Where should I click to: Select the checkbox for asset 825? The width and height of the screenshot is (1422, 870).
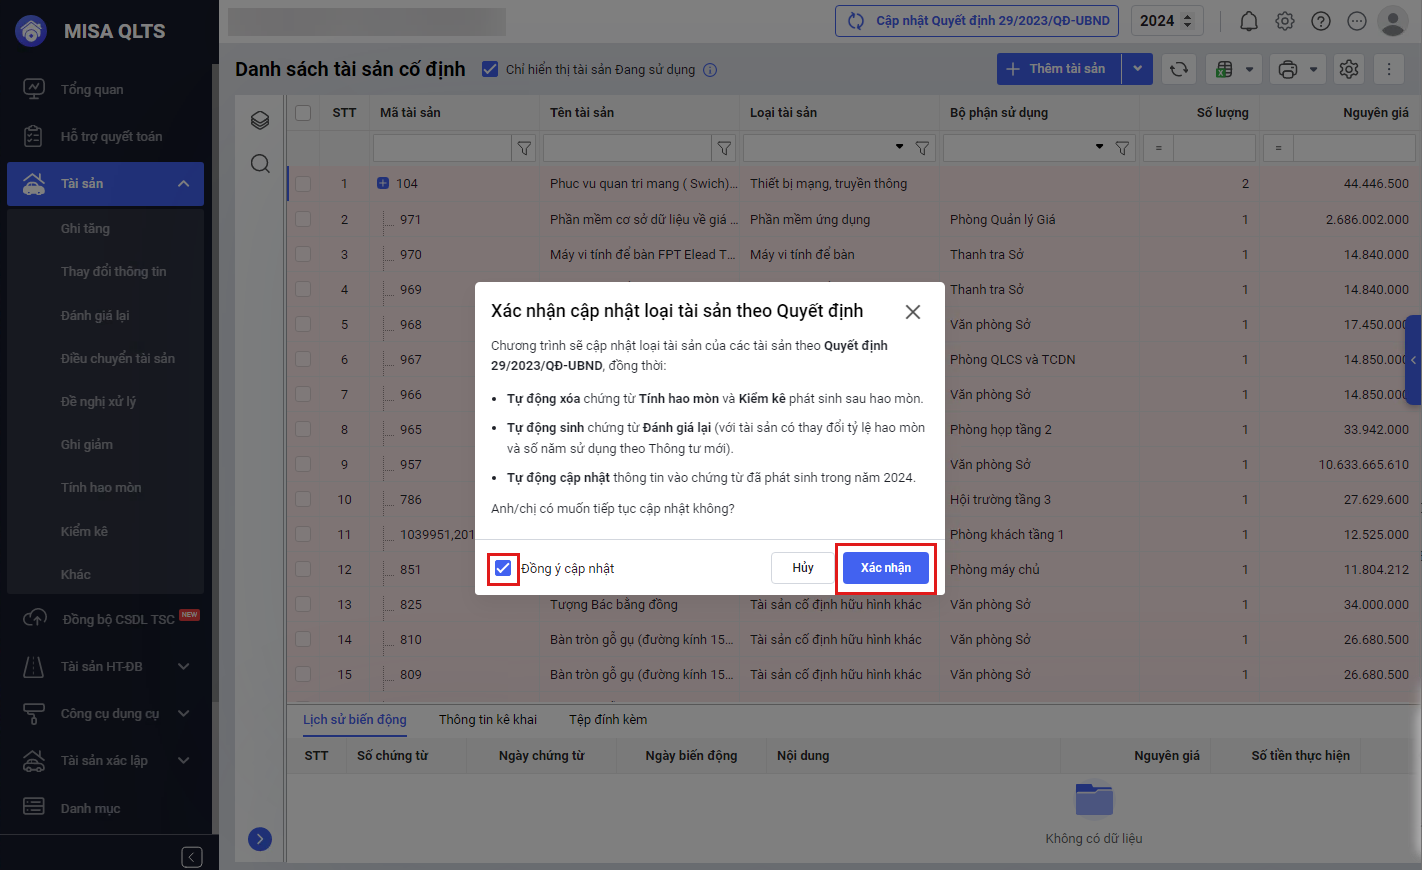click(x=303, y=604)
